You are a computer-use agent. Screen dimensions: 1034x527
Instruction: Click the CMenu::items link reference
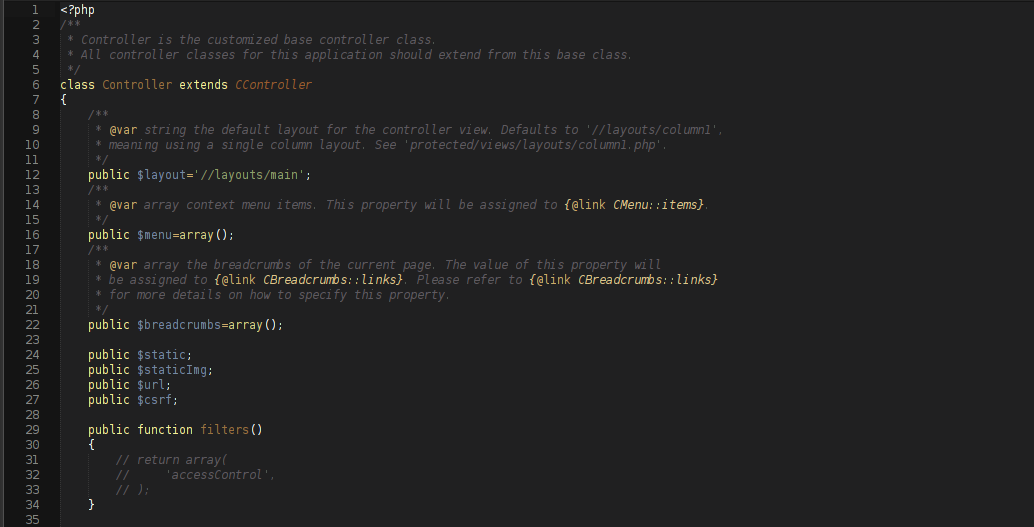coord(658,205)
